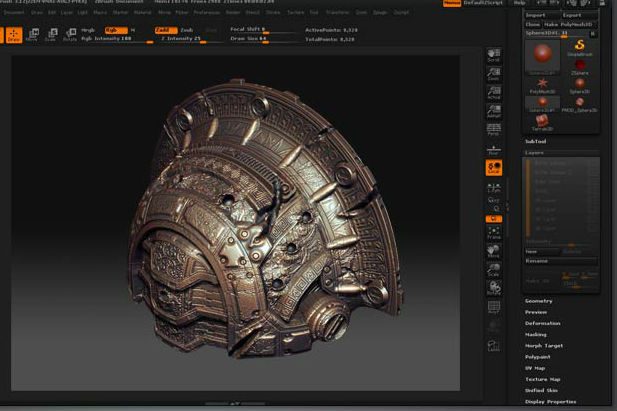Expand the UV Map section
Image resolution: width=617 pixels, height=411 pixels.
pyautogui.click(x=535, y=368)
